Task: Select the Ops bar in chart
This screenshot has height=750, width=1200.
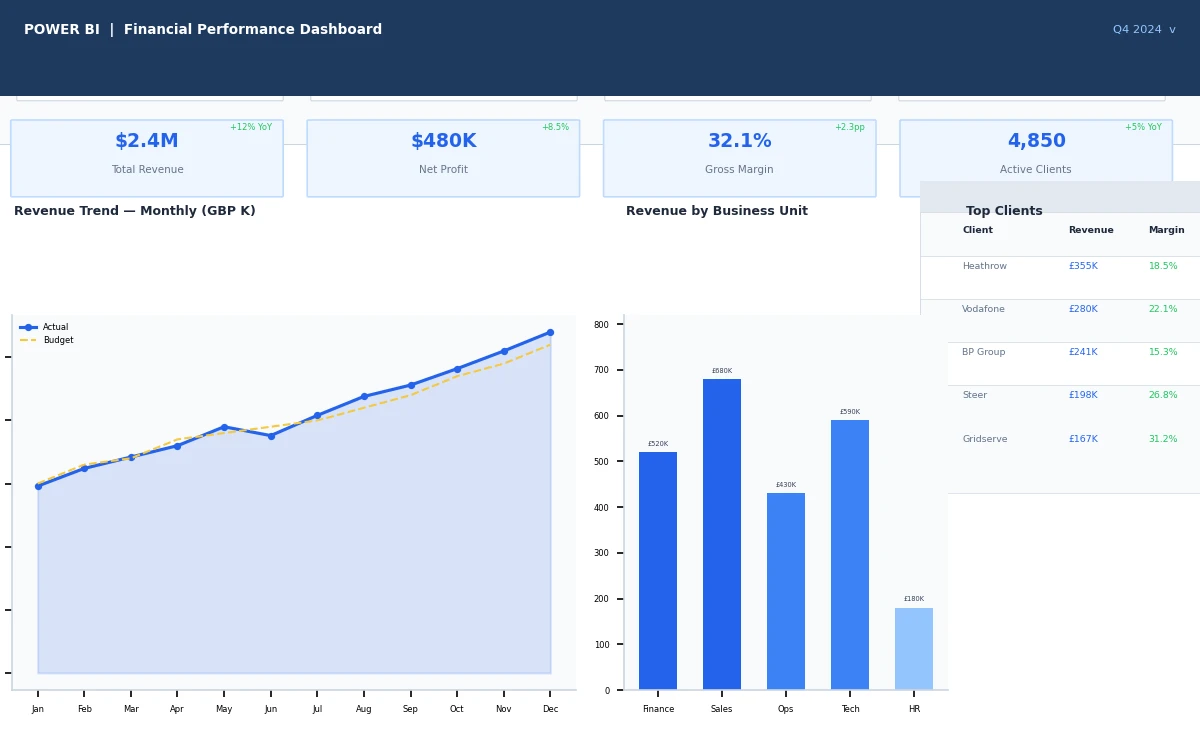Action: click(x=786, y=591)
